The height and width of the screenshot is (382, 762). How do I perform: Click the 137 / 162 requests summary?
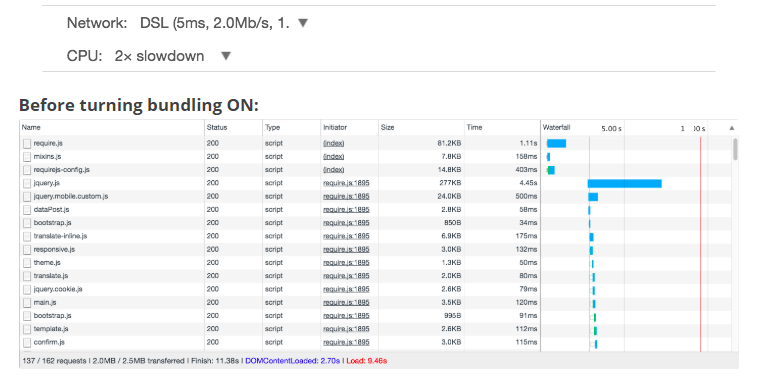tap(54, 361)
